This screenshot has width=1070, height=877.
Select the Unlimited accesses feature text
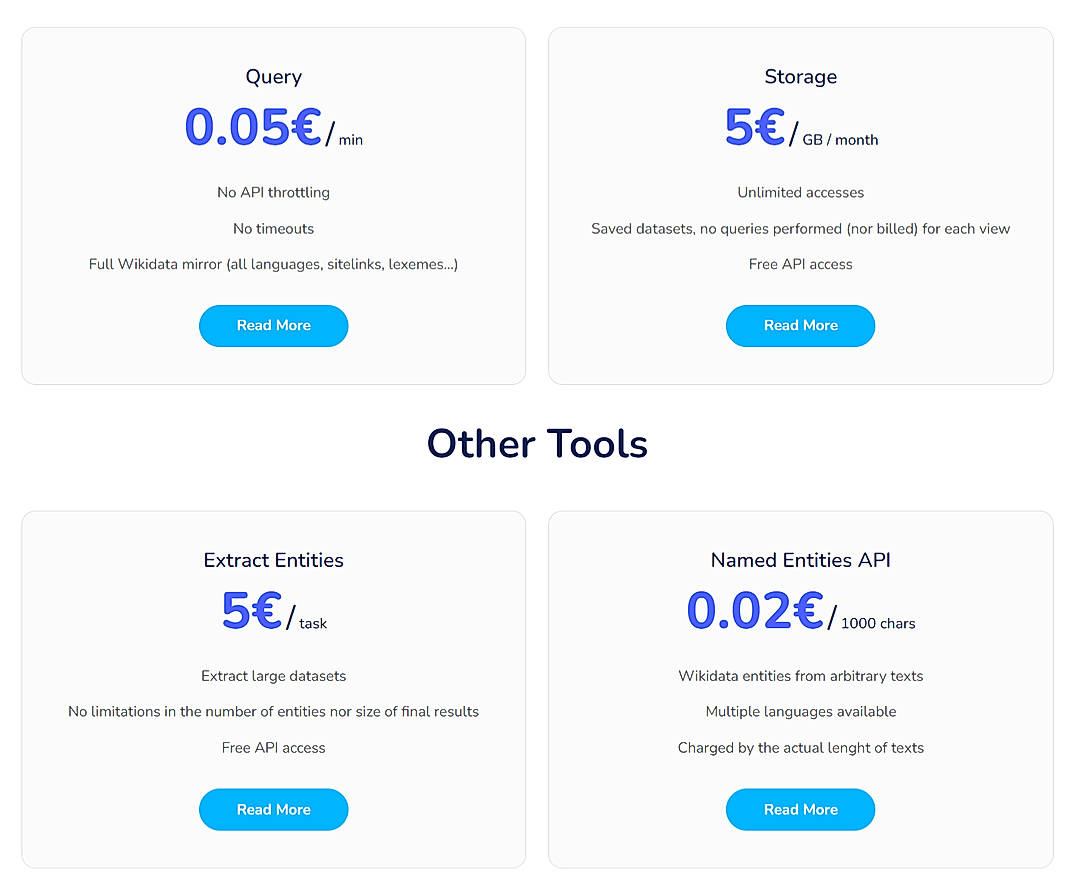point(800,192)
